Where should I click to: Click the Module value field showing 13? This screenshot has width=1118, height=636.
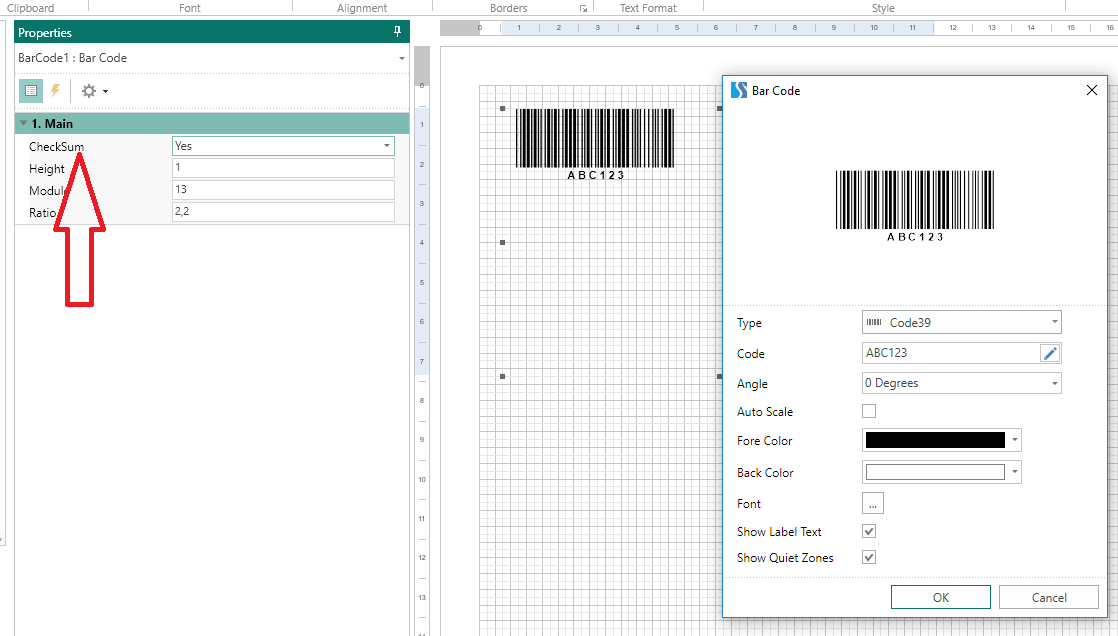[x=283, y=190]
